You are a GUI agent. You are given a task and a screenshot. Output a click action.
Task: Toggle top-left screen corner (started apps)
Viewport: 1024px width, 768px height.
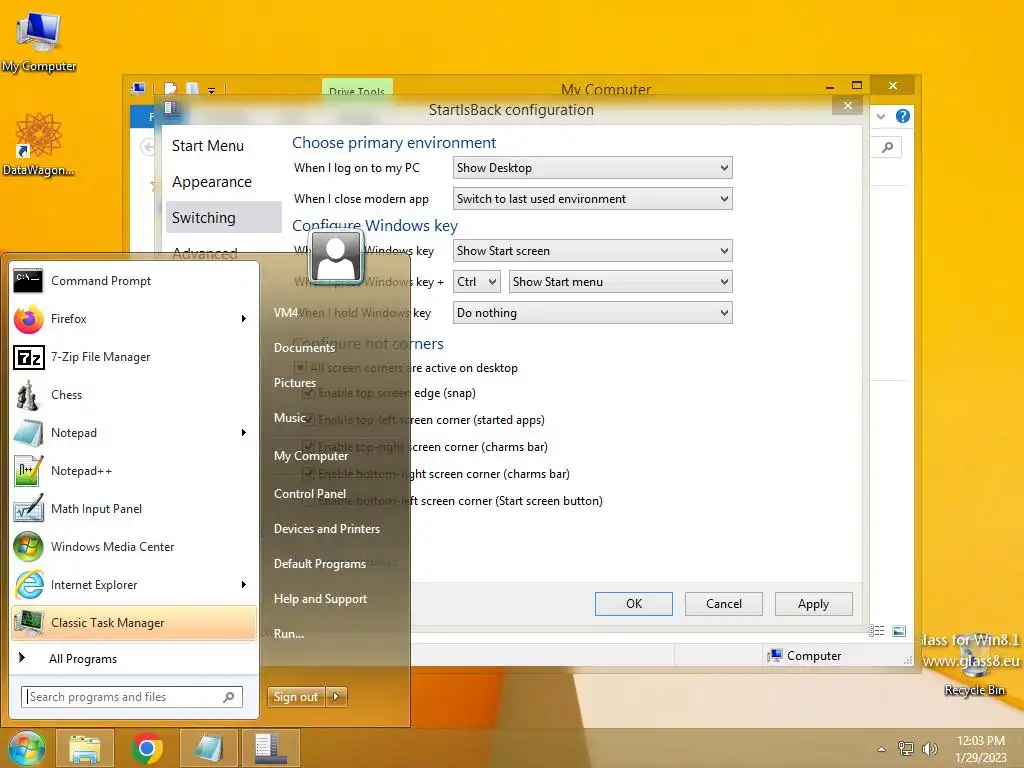coord(309,420)
